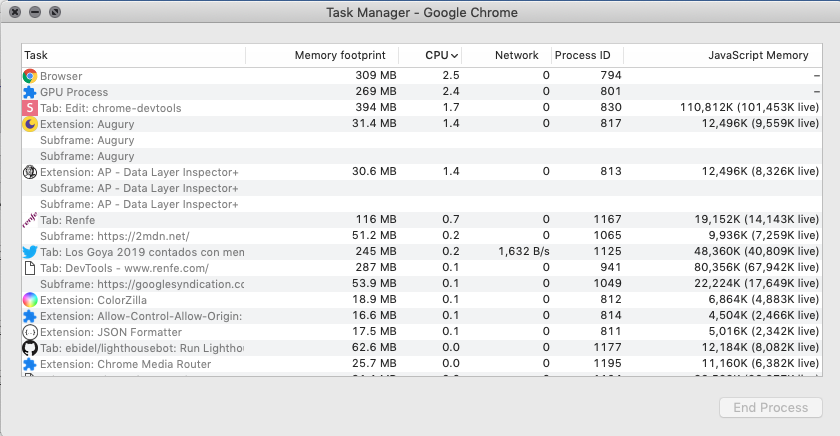Click the Twitter bird icon of Los Goya tab
This screenshot has width=840, height=436.
click(30, 252)
